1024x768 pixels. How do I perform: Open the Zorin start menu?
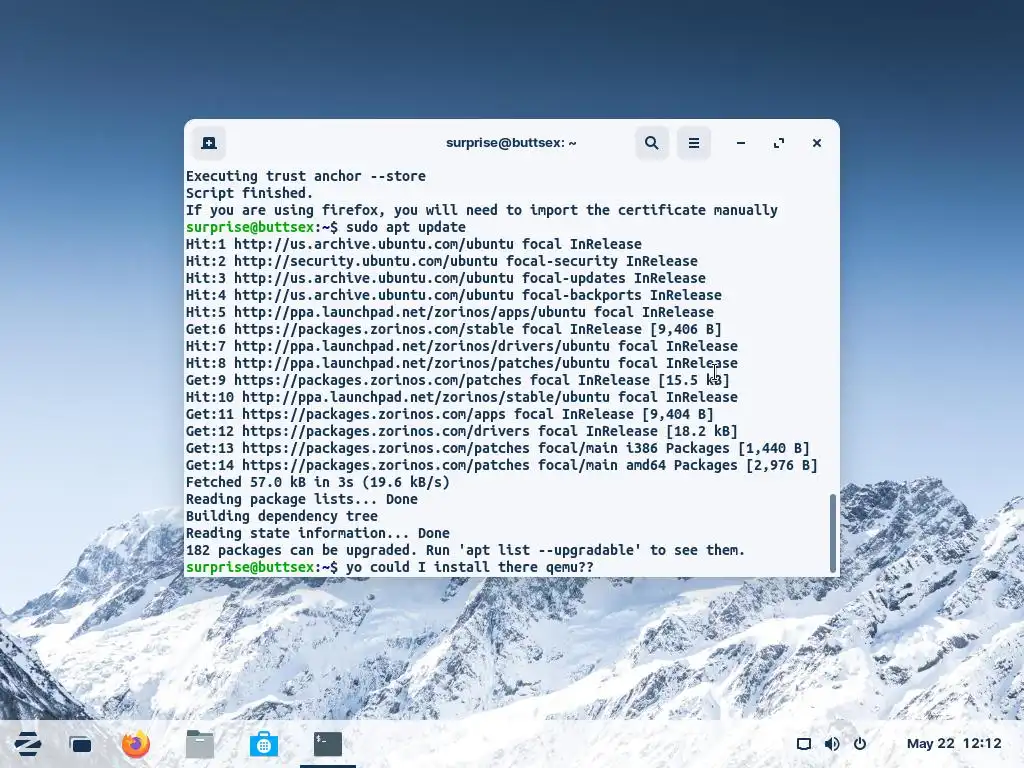coord(27,744)
